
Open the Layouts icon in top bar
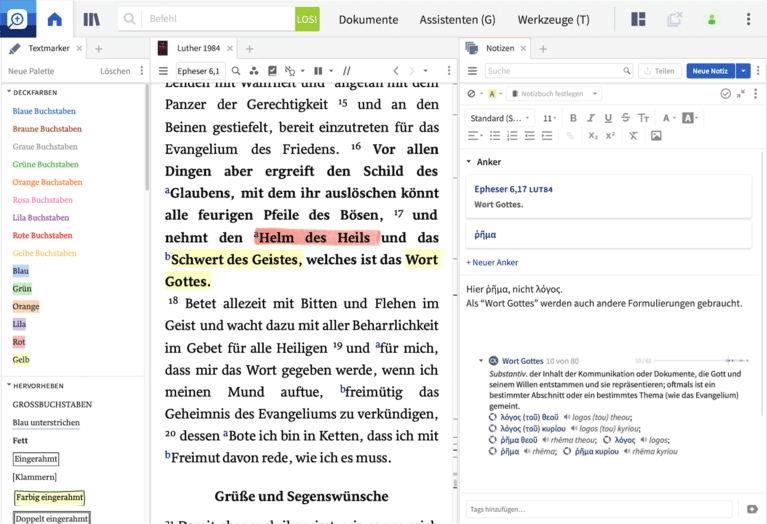(638, 19)
